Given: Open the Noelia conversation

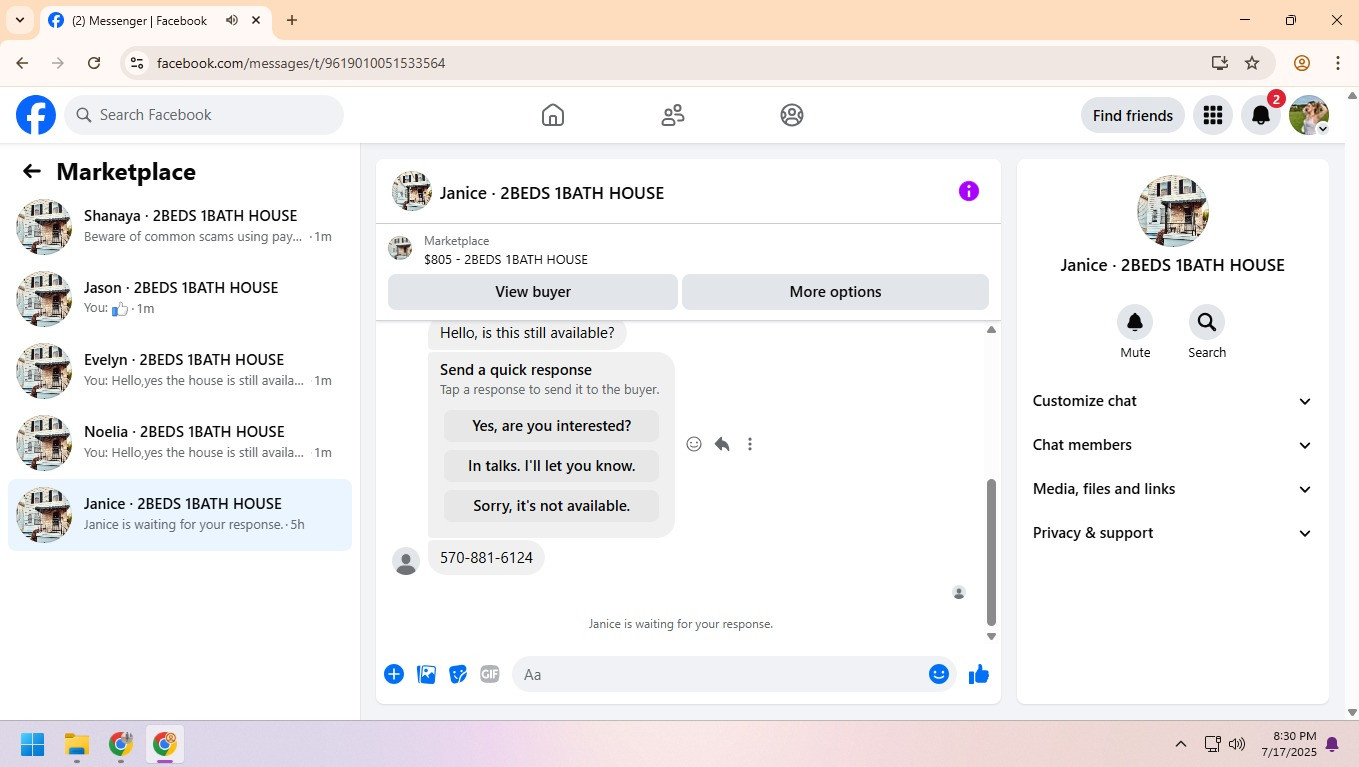Looking at the screenshot, I should tap(180, 443).
